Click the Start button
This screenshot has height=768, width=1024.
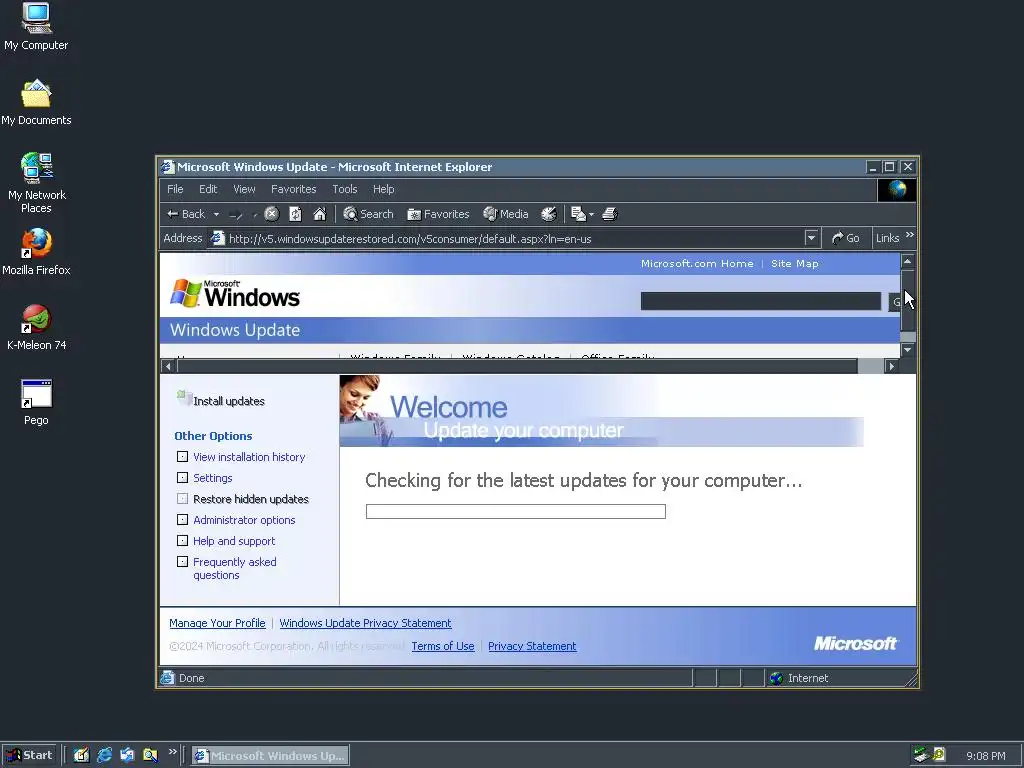pyautogui.click(x=29, y=755)
